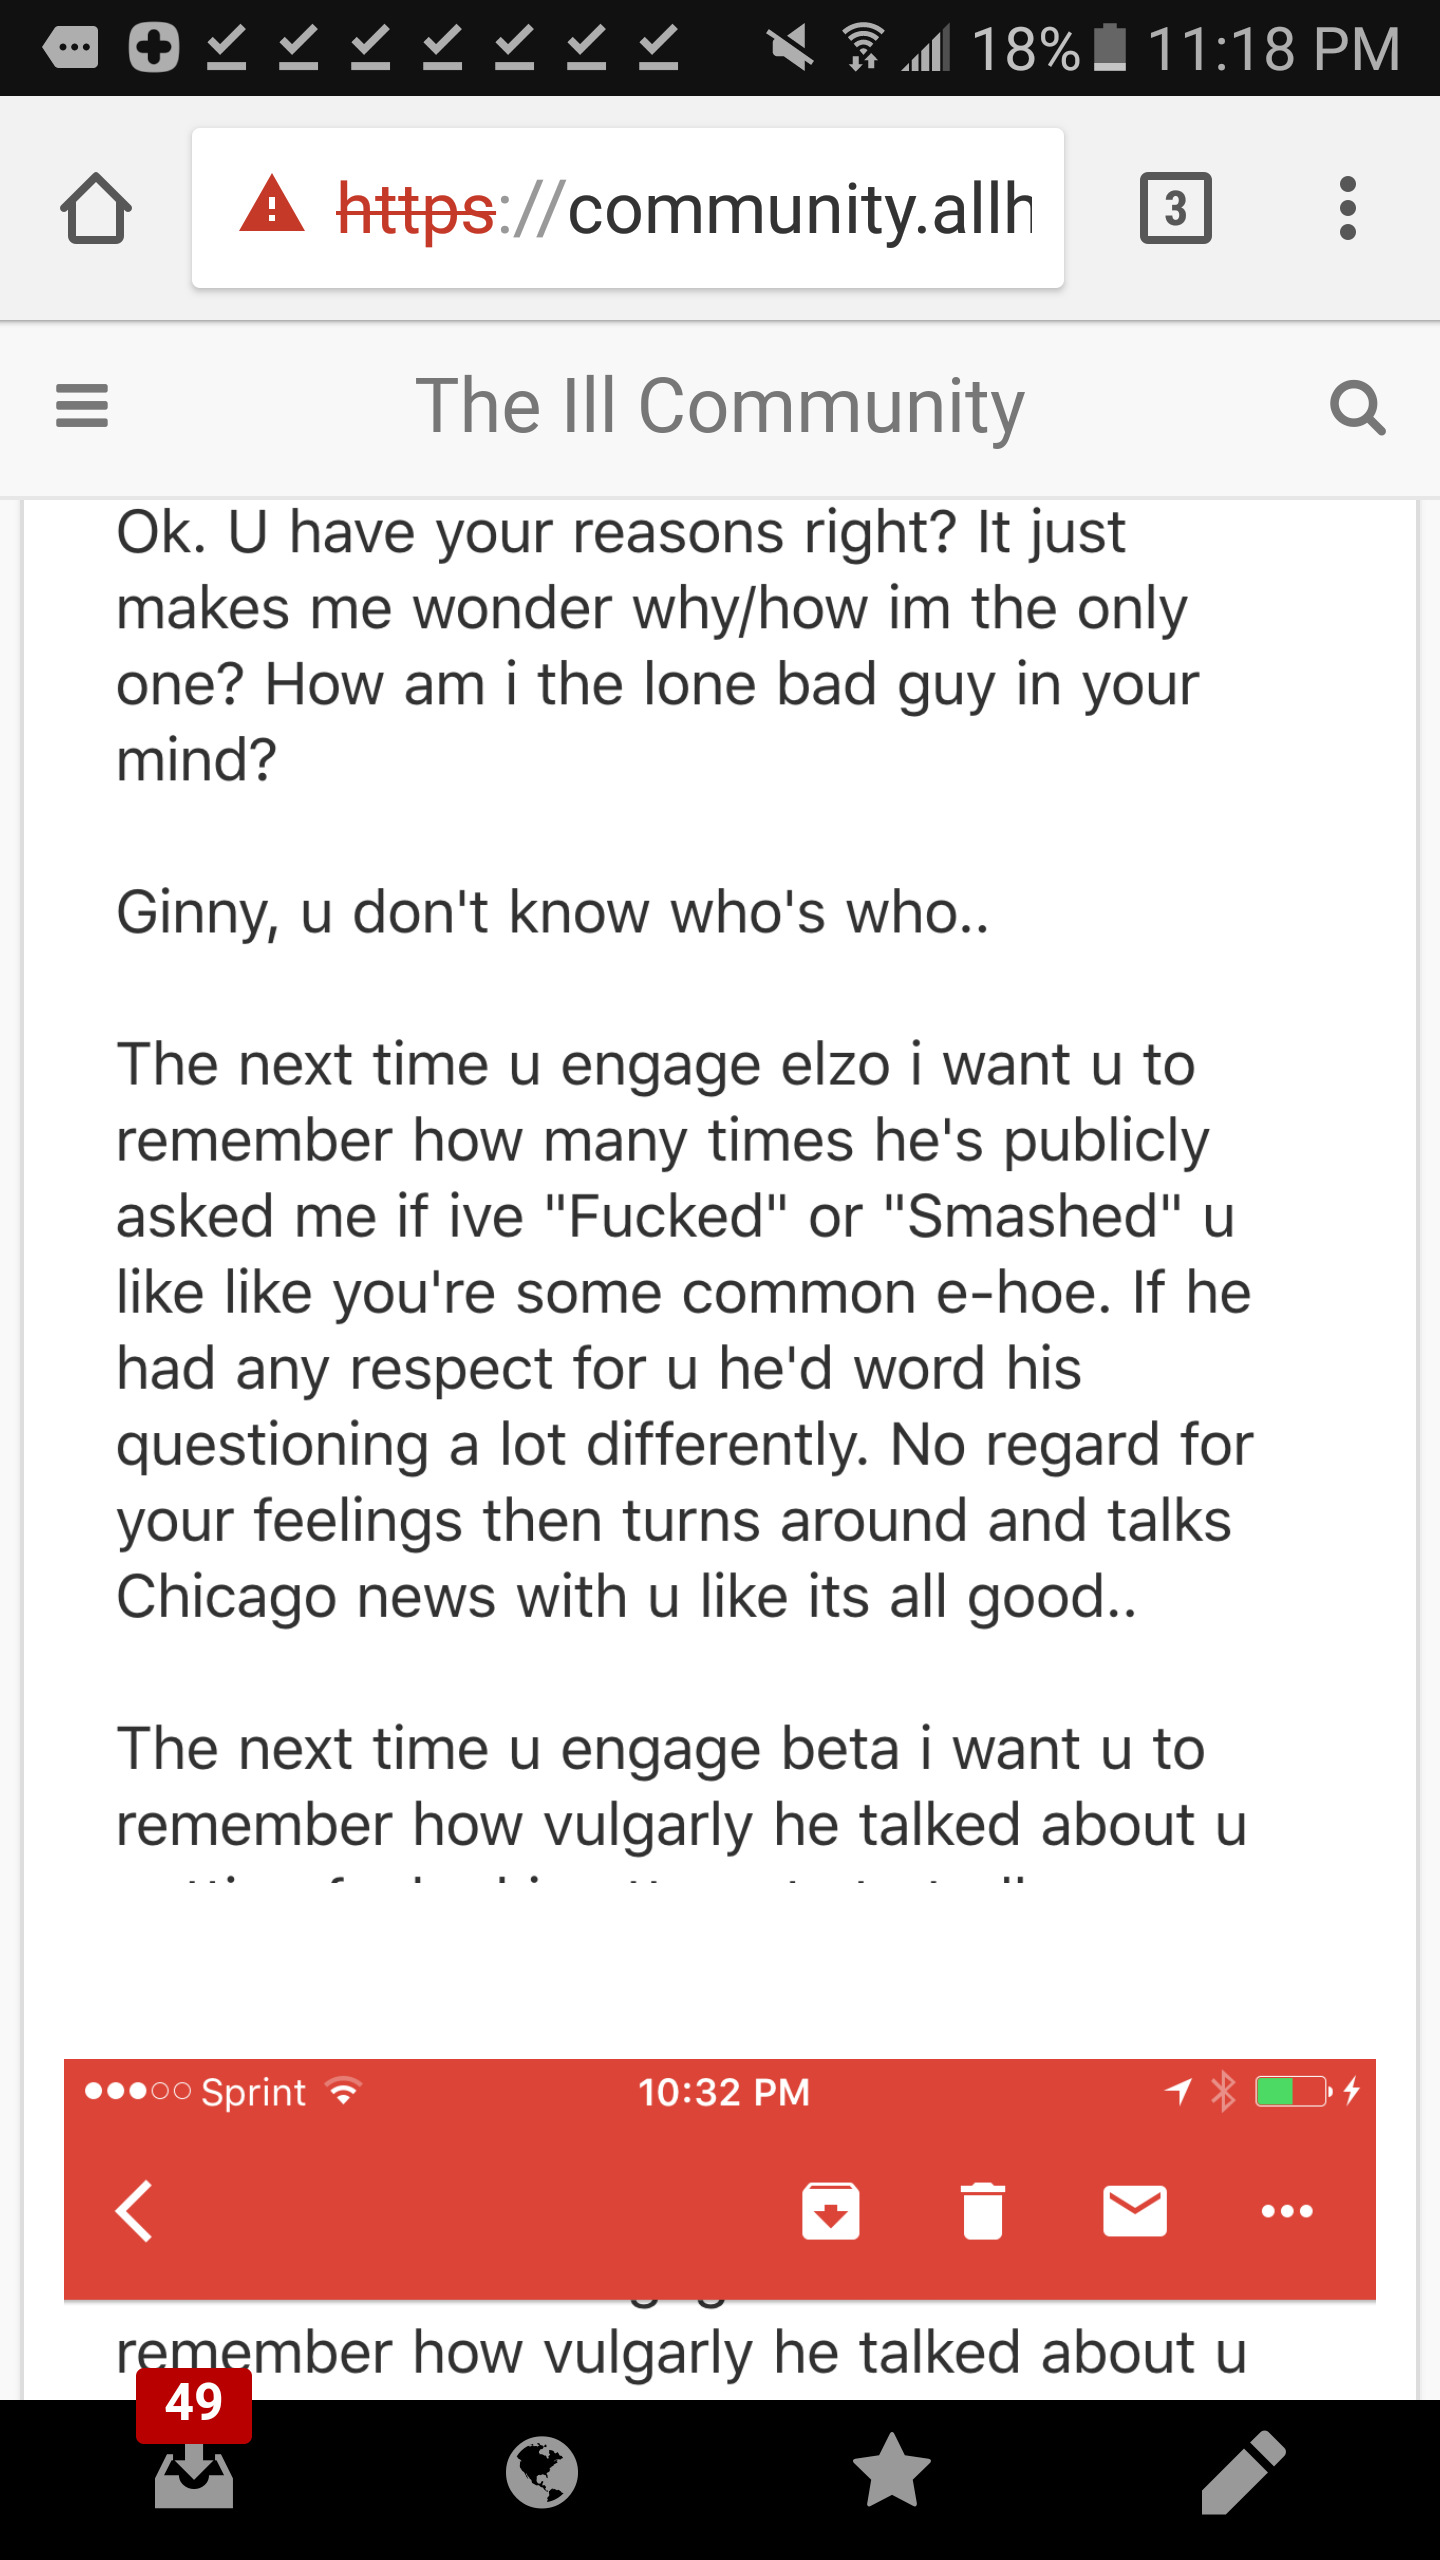Mark as unread with the envelope icon
The height and width of the screenshot is (2560, 1440).
coord(1135,2211)
